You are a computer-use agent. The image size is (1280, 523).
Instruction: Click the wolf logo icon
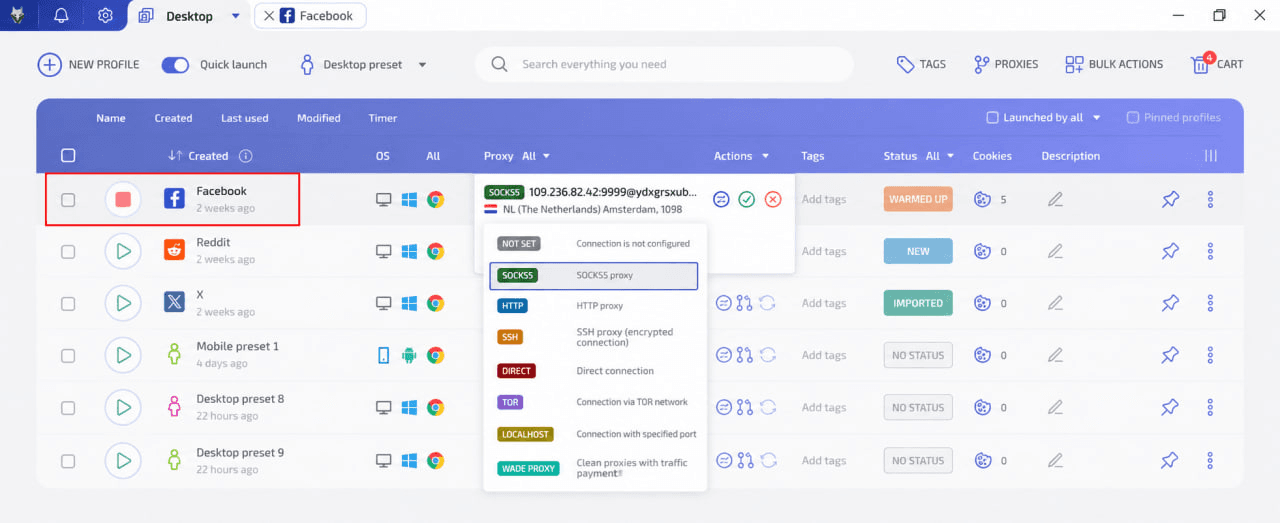click(x=17, y=16)
